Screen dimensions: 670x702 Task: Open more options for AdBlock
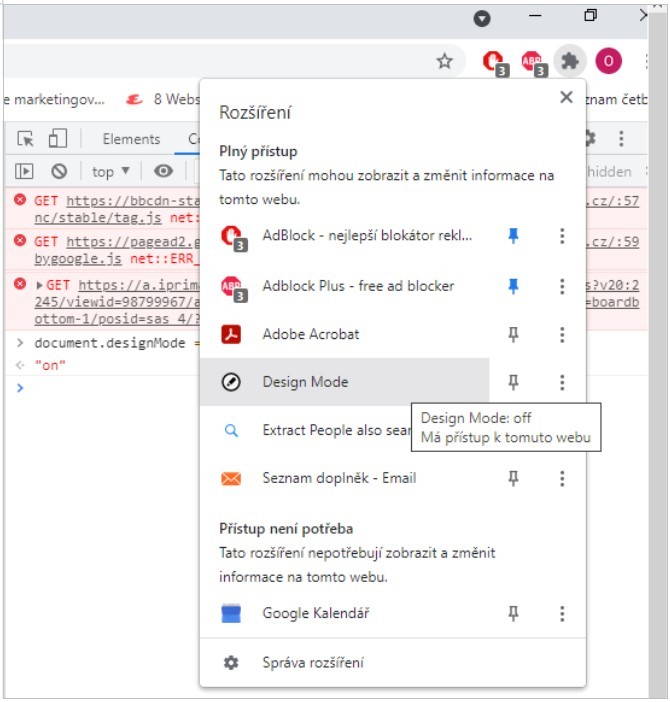562,235
